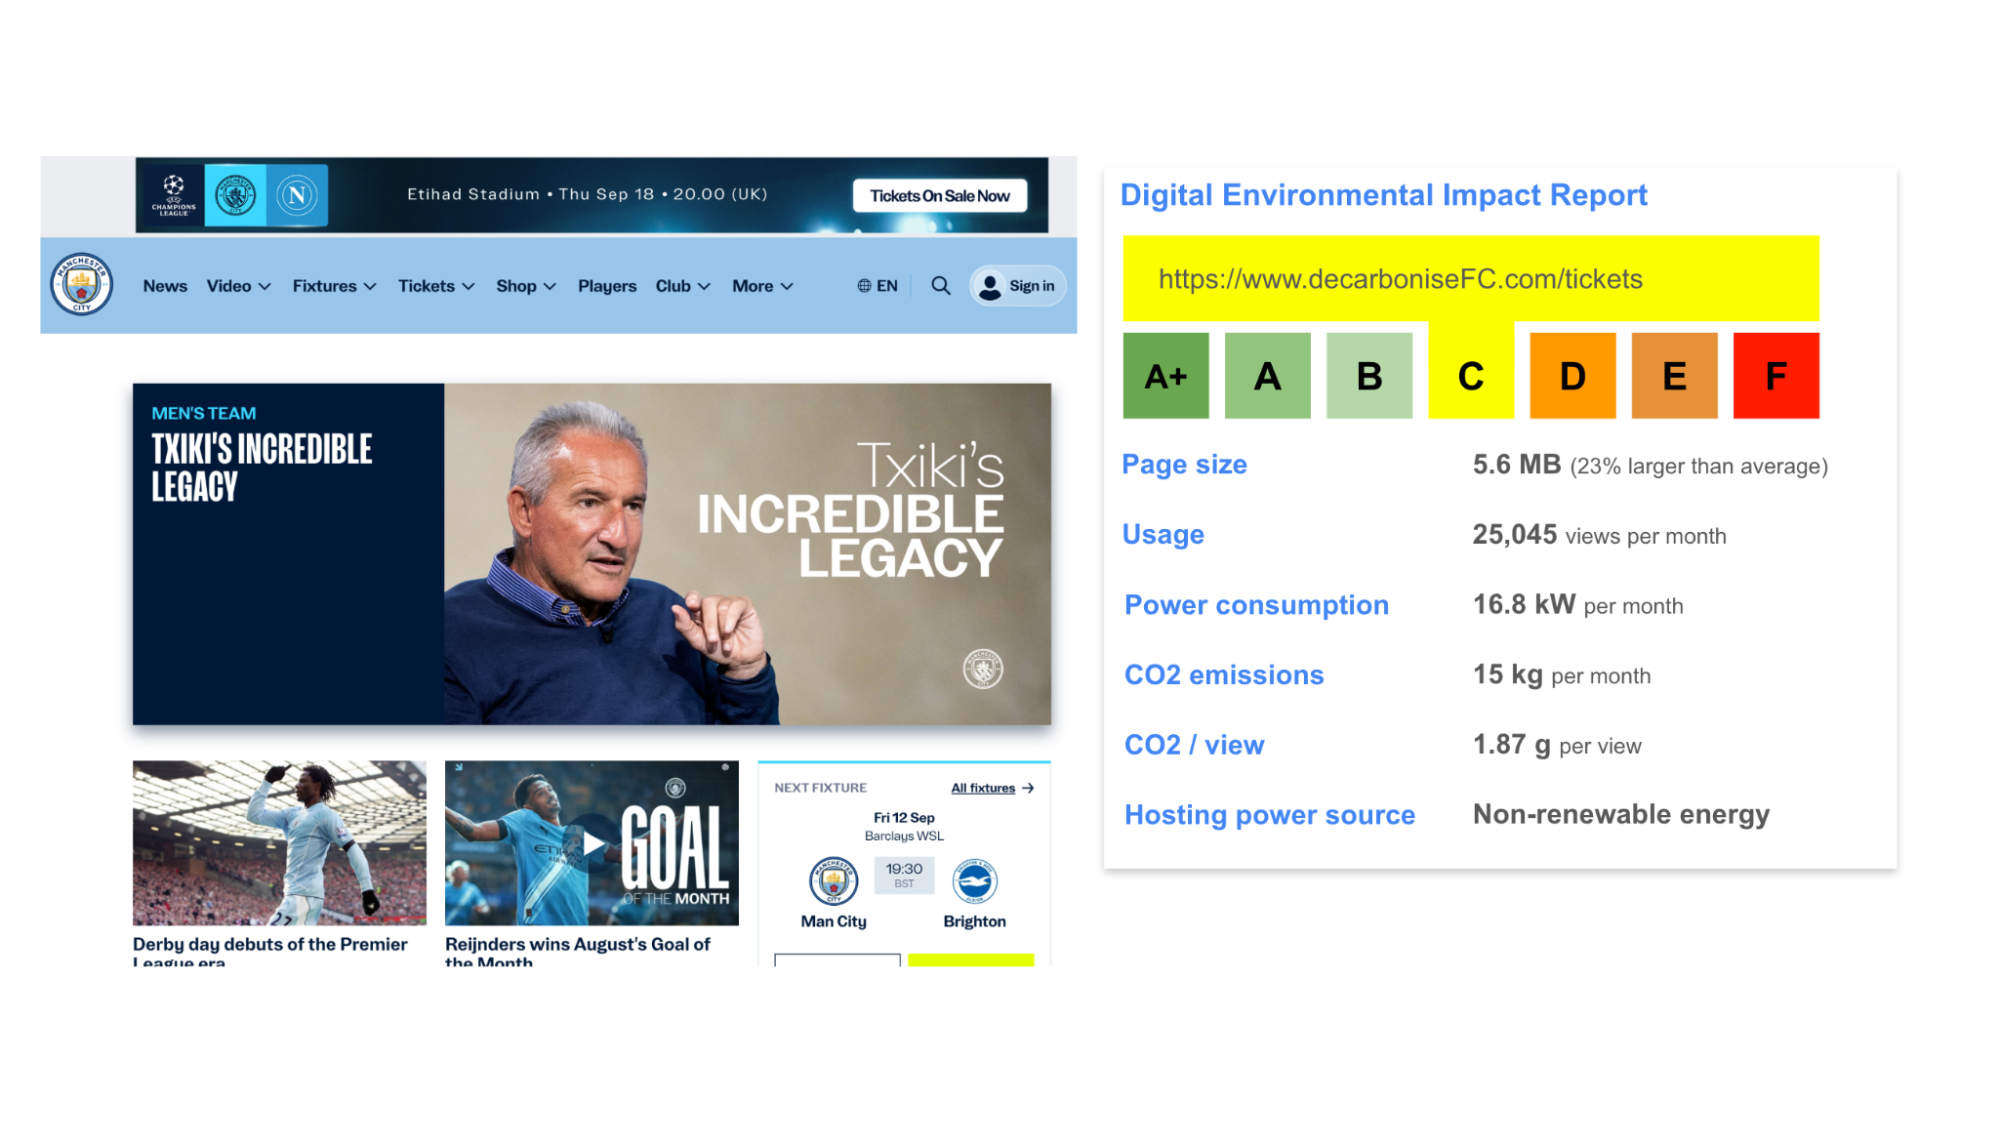1999x1125 pixels.
Task: Click Man City crest in Next Fixture card
Action: tap(833, 881)
